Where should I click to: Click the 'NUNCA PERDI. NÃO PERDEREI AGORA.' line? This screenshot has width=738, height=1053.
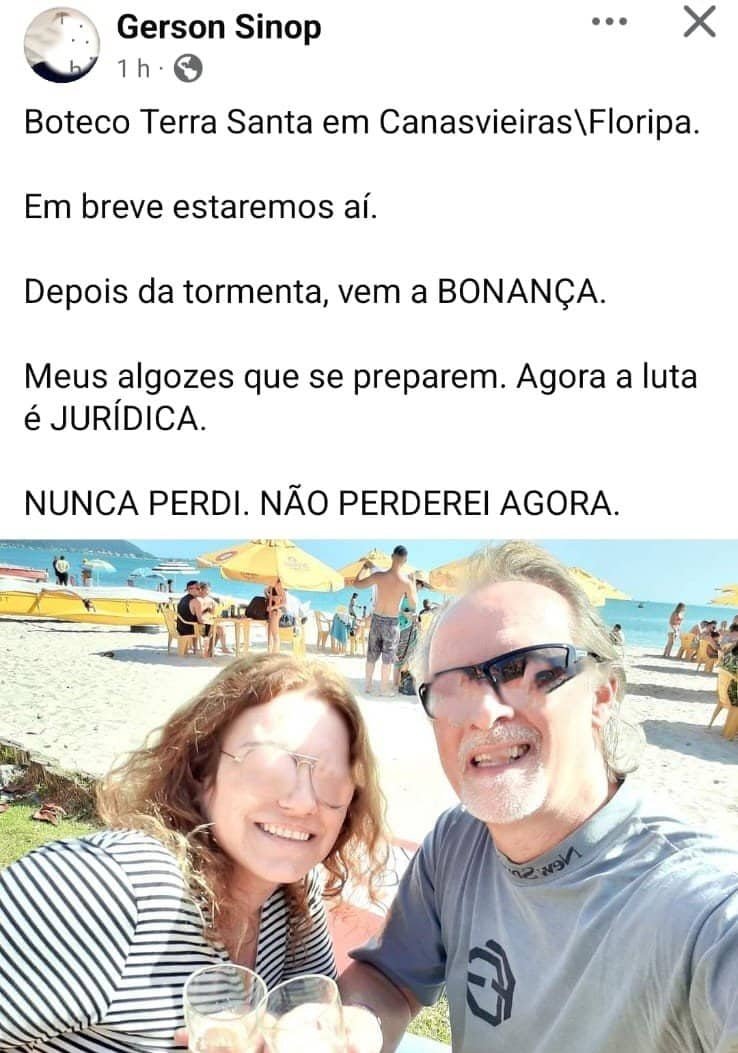click(x=322, y=503)
